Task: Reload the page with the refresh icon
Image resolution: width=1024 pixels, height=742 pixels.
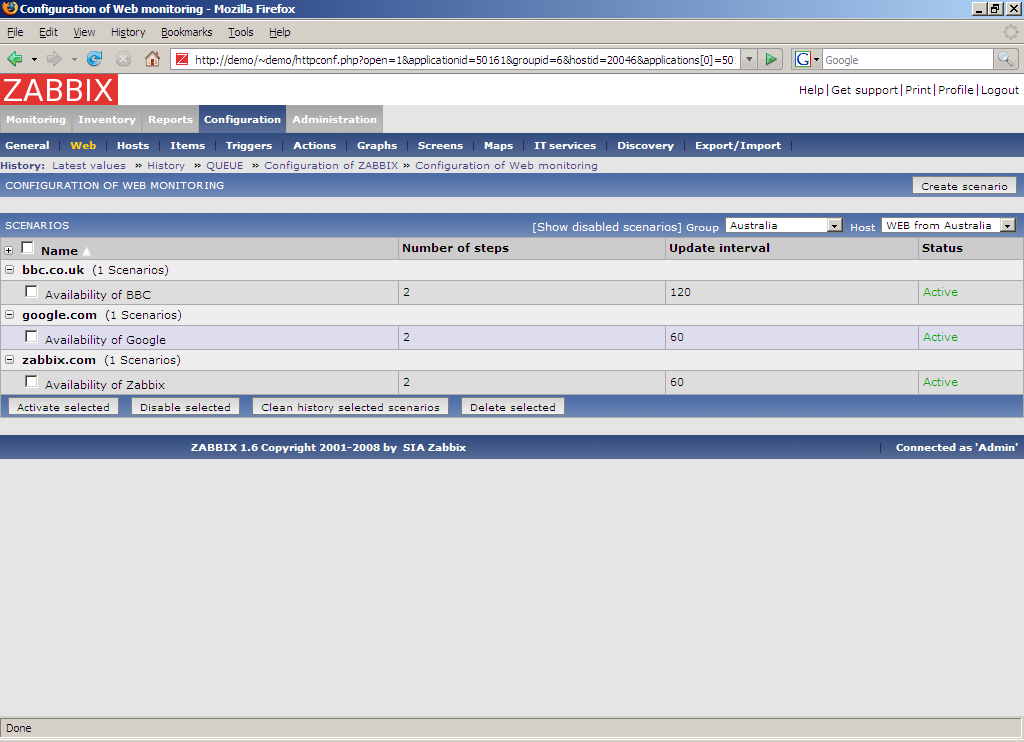Action: pos(95,59)
